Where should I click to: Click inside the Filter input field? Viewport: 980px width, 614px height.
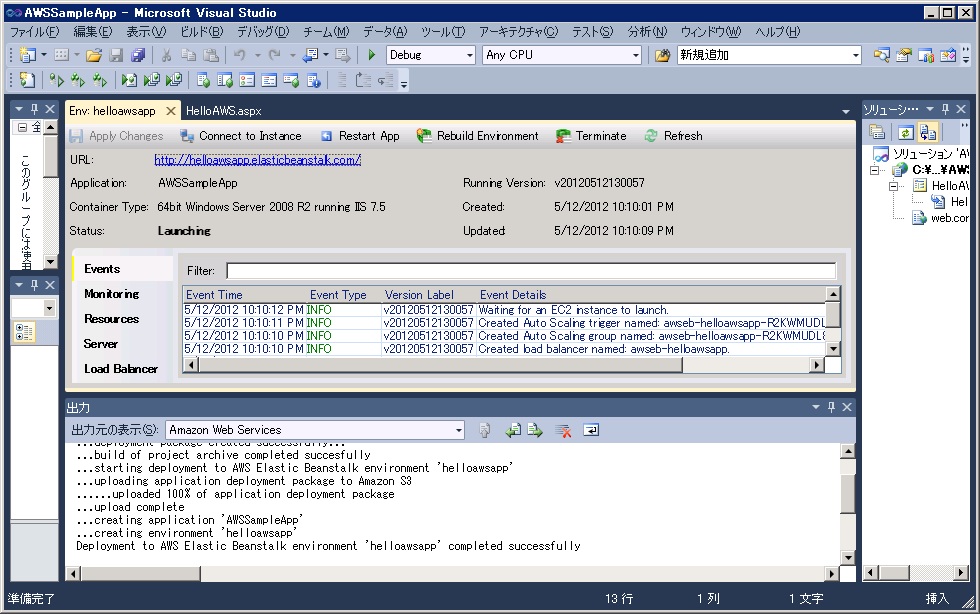pos(531,271)
